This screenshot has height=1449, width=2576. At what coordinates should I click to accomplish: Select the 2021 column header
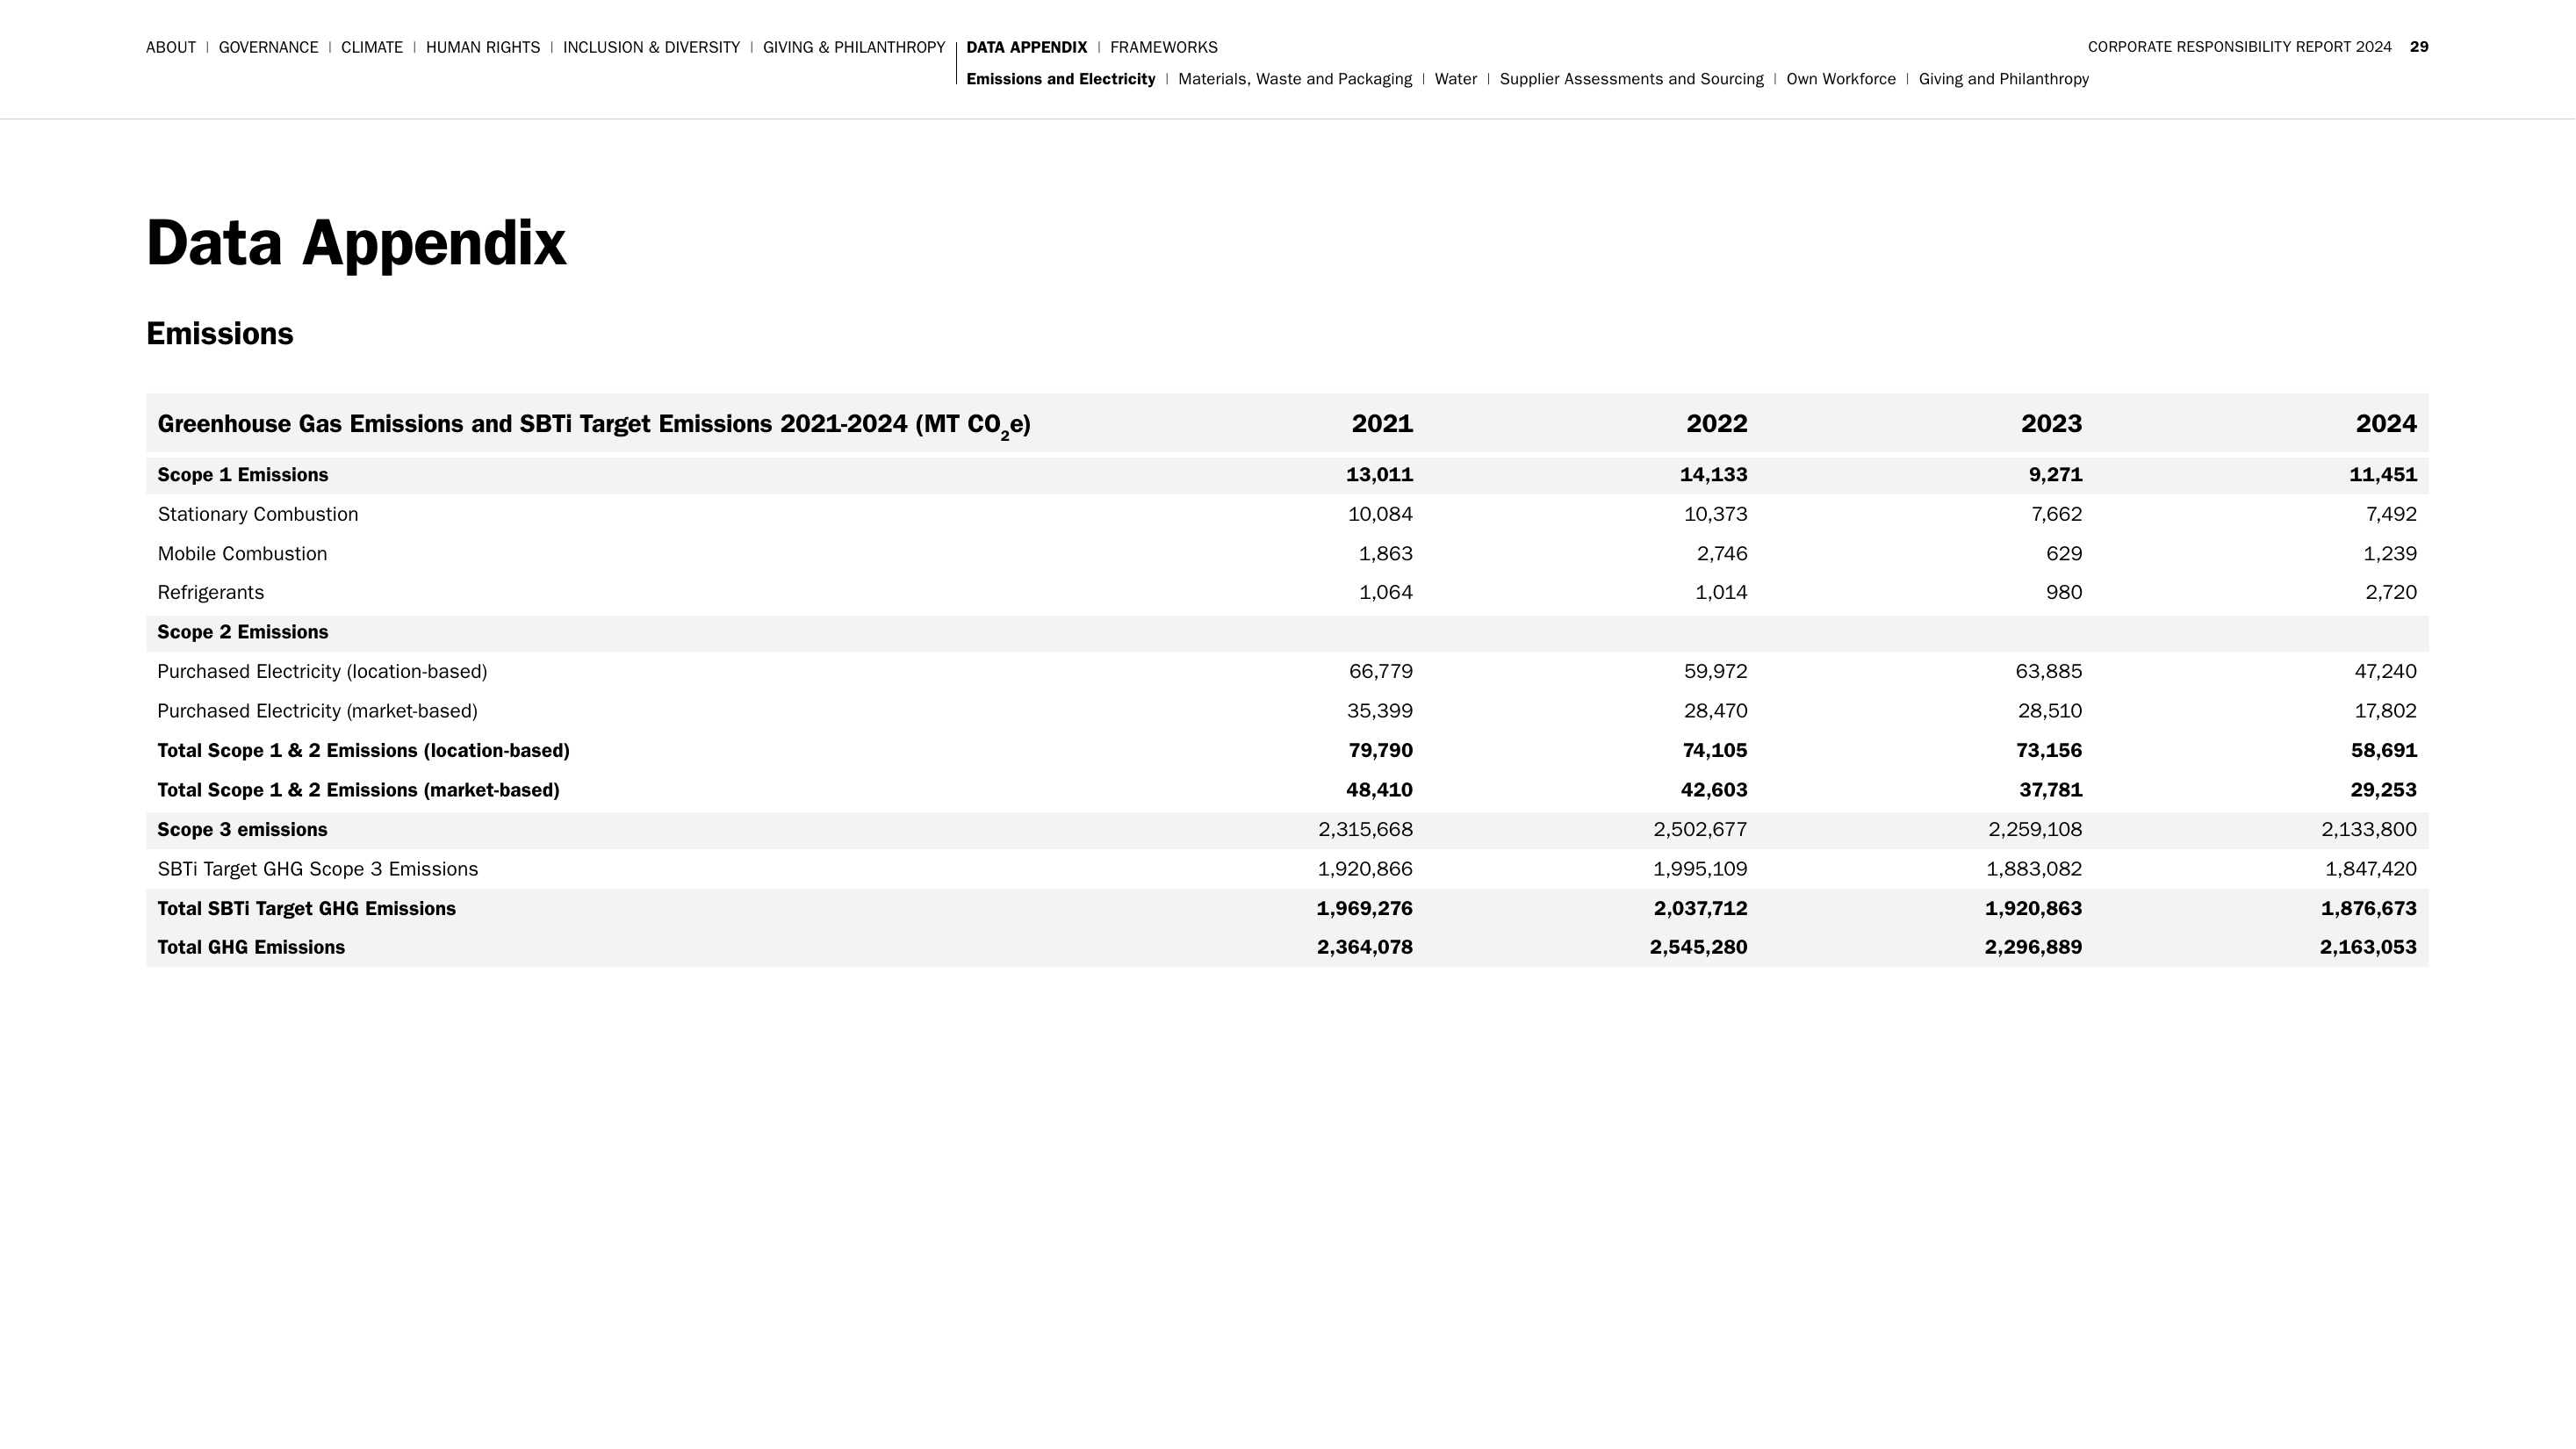1382,424
